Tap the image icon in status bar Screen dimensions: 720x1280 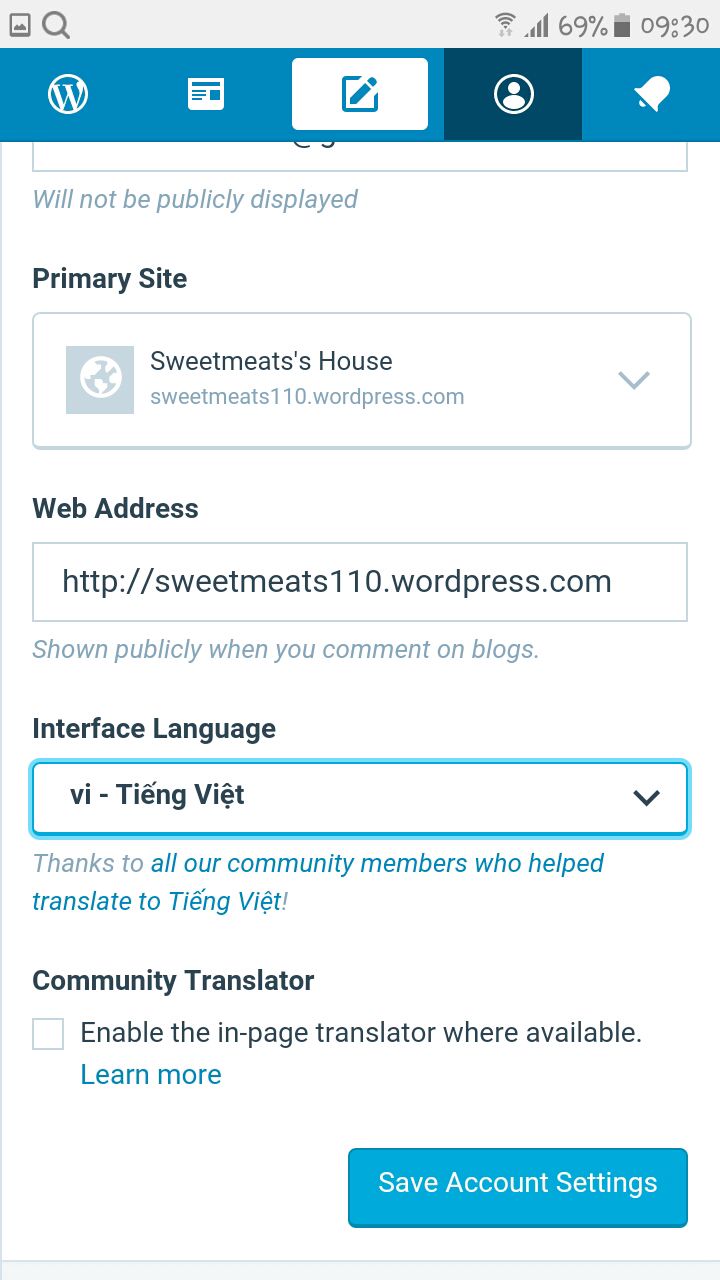coord(20,25)
